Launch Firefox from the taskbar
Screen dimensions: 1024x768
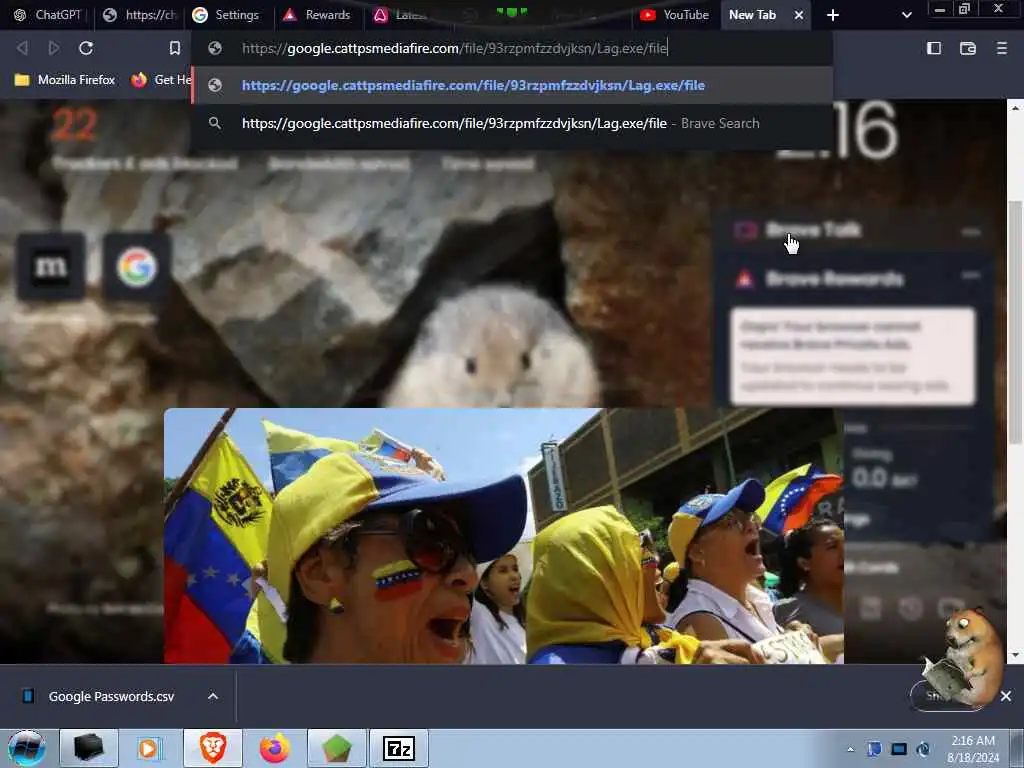pos(275,748)
